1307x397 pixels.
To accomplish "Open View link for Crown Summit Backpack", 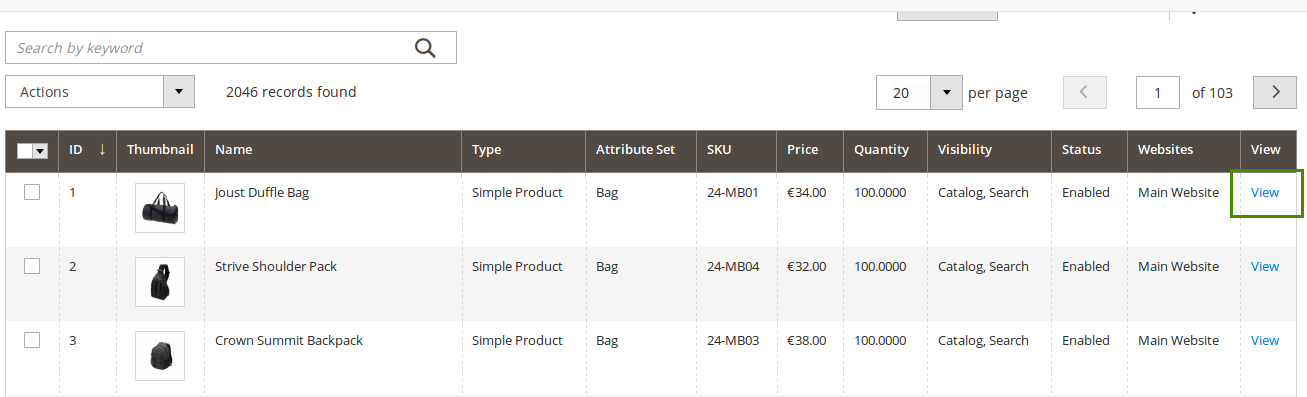I will tap(1265, 340).
